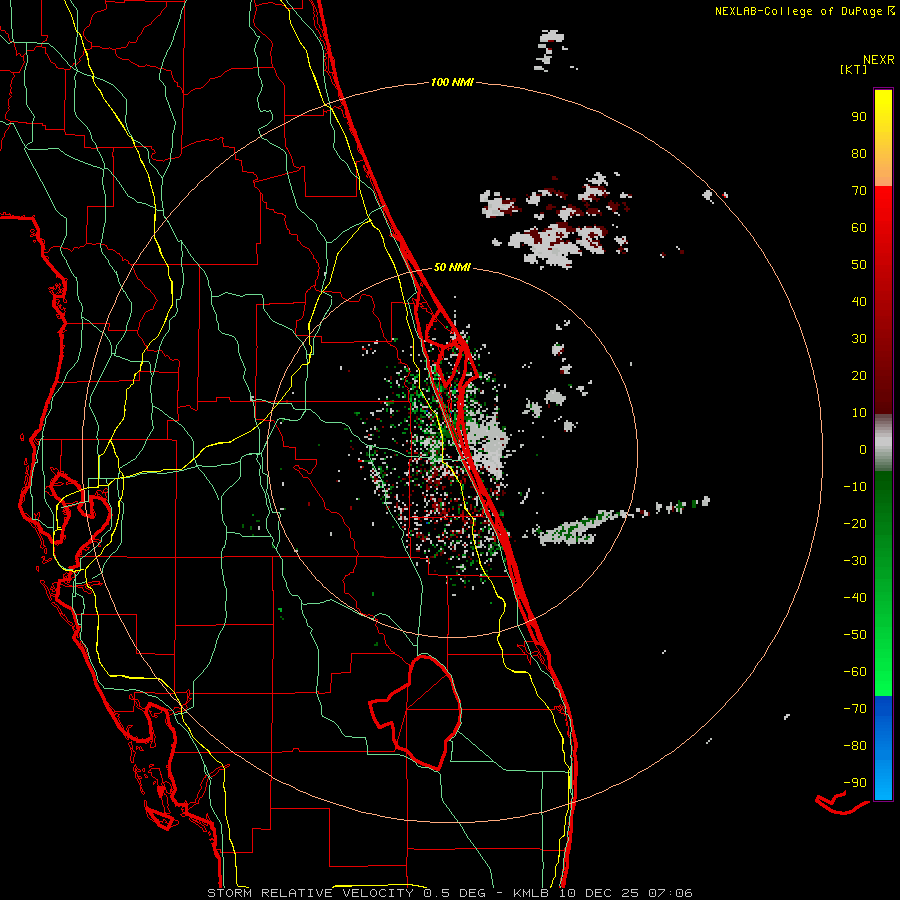Screen dimensions: 900x900
Task: Click the -90 knot scale label
Action: 855,783
